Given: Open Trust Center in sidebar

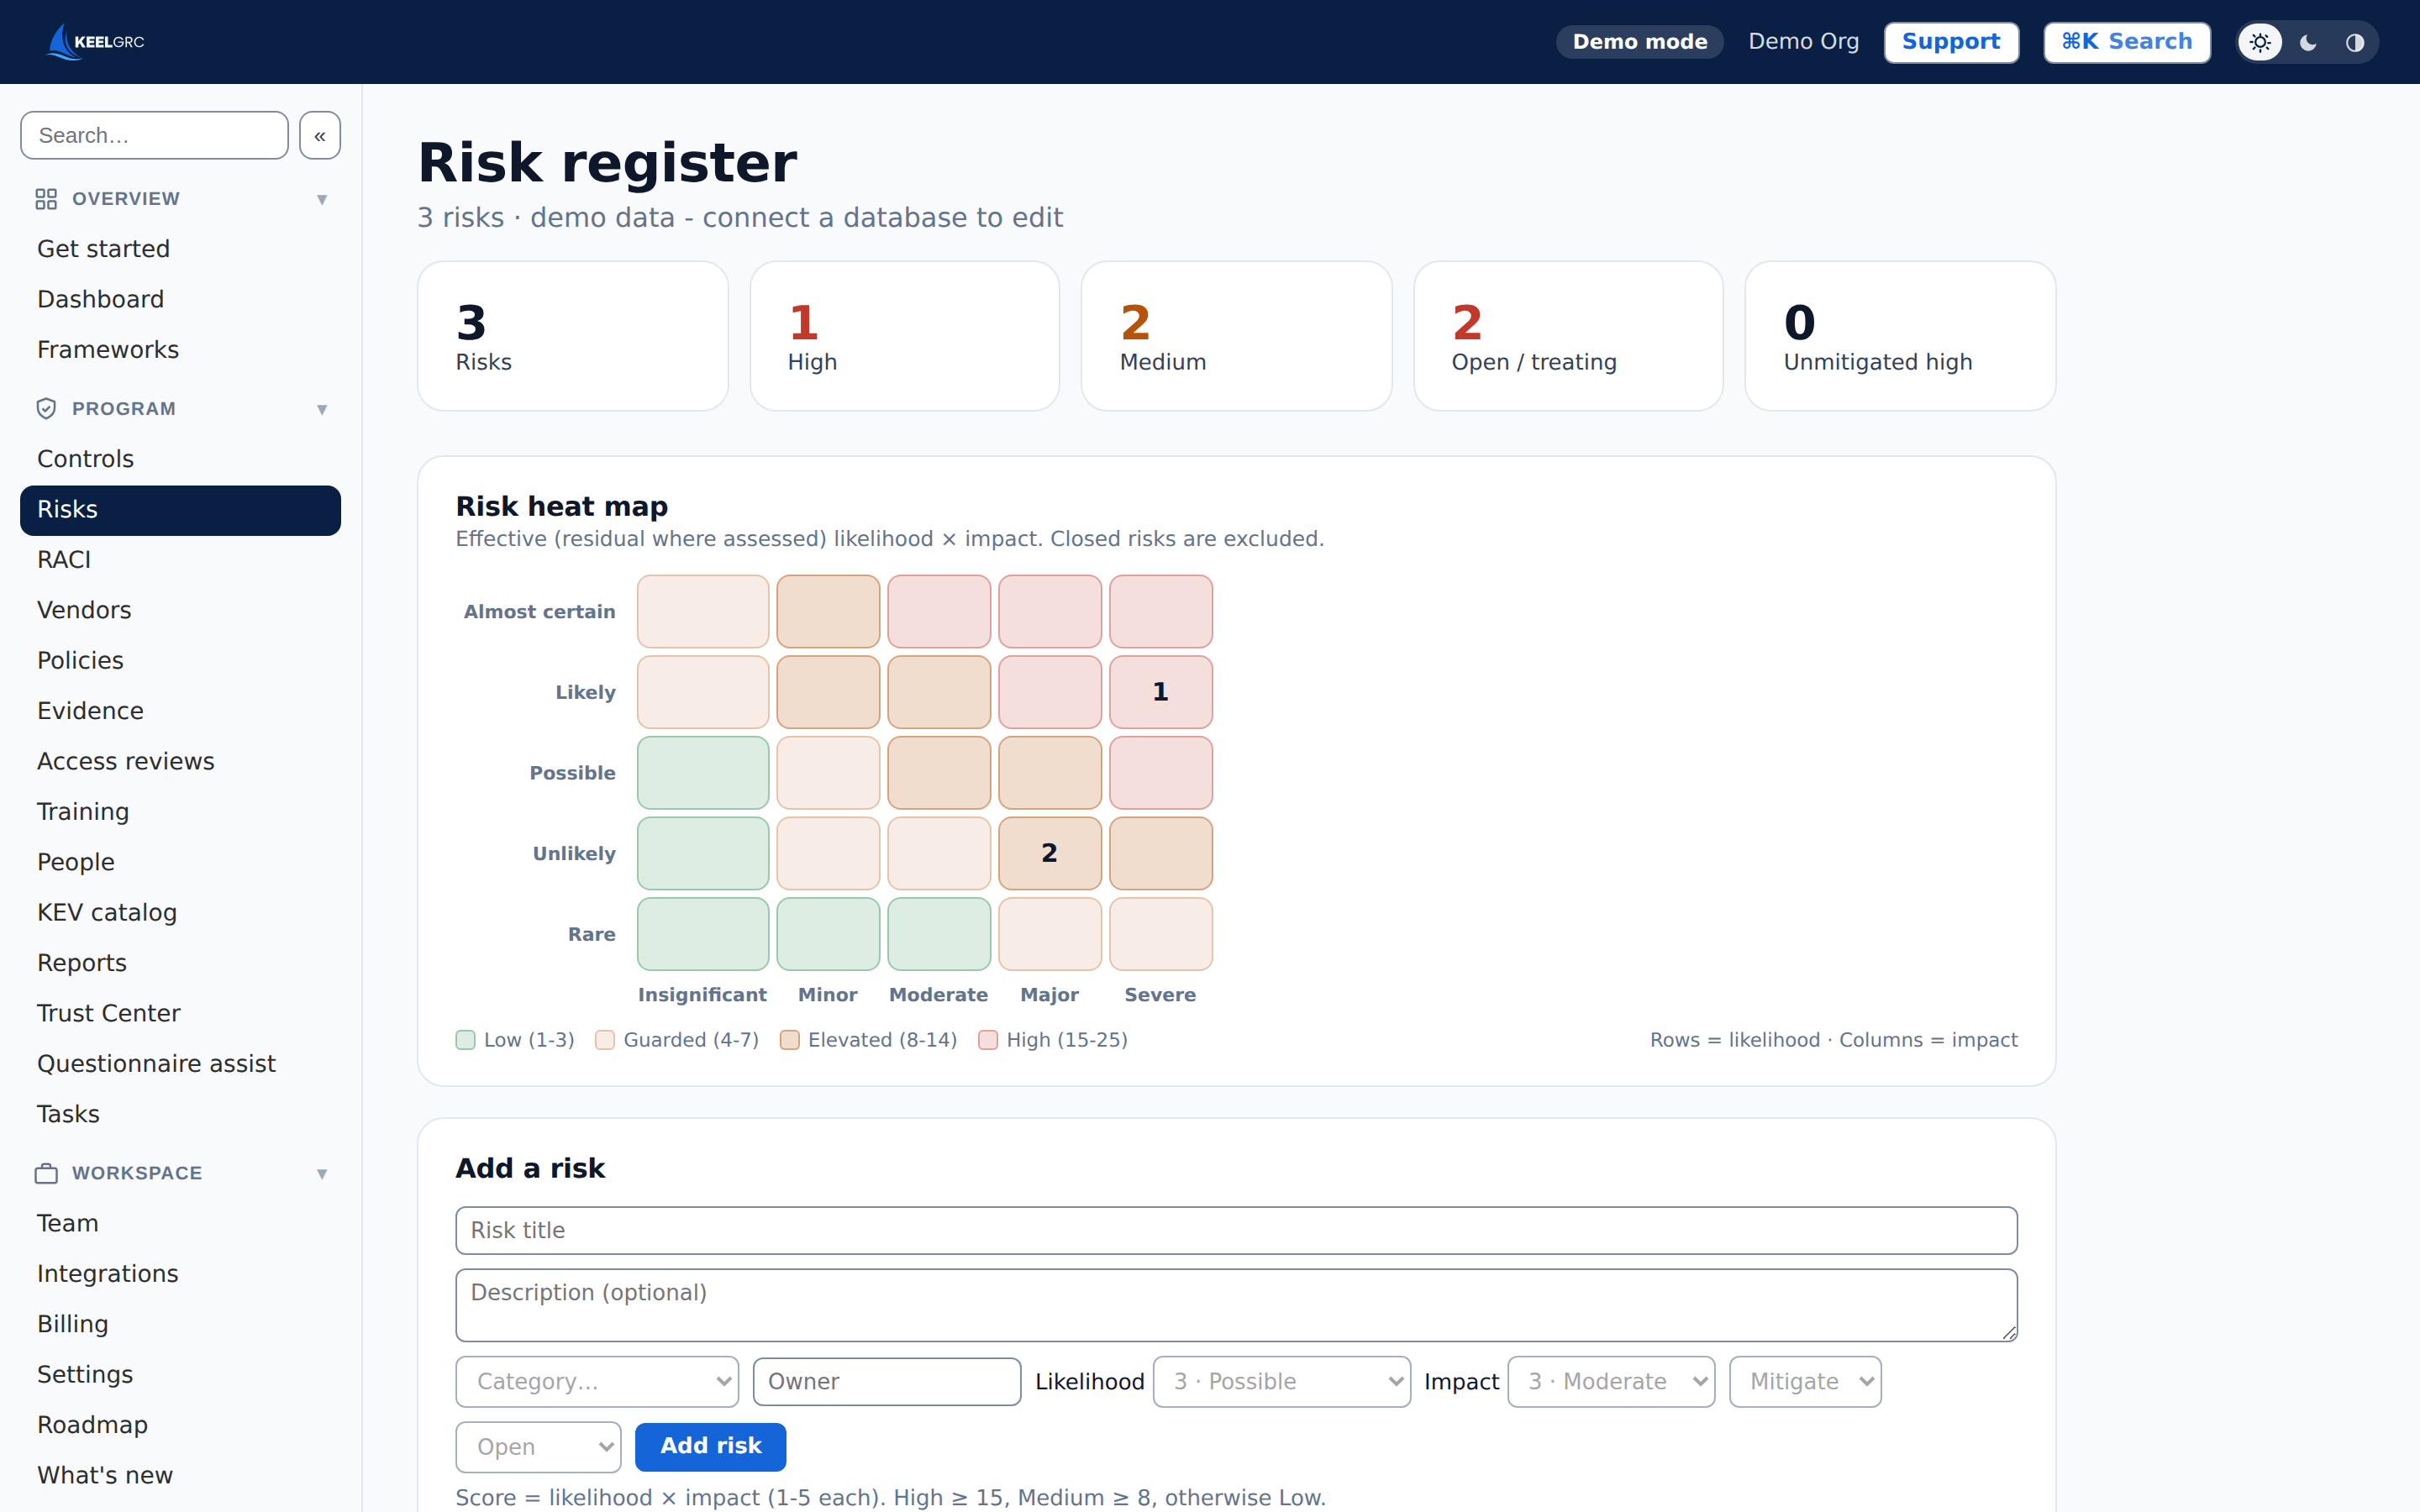Looking at the screenshot, I should [180, 1014].
